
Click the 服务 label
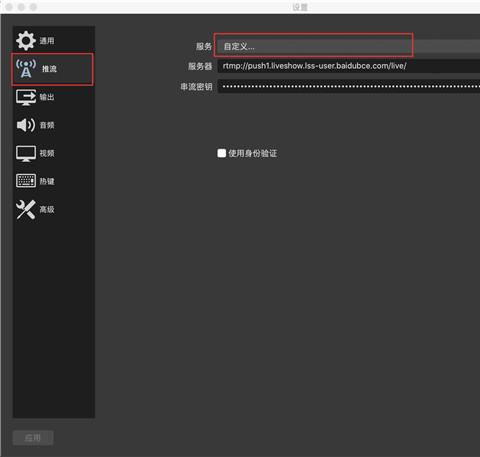(x=204, y=46)
